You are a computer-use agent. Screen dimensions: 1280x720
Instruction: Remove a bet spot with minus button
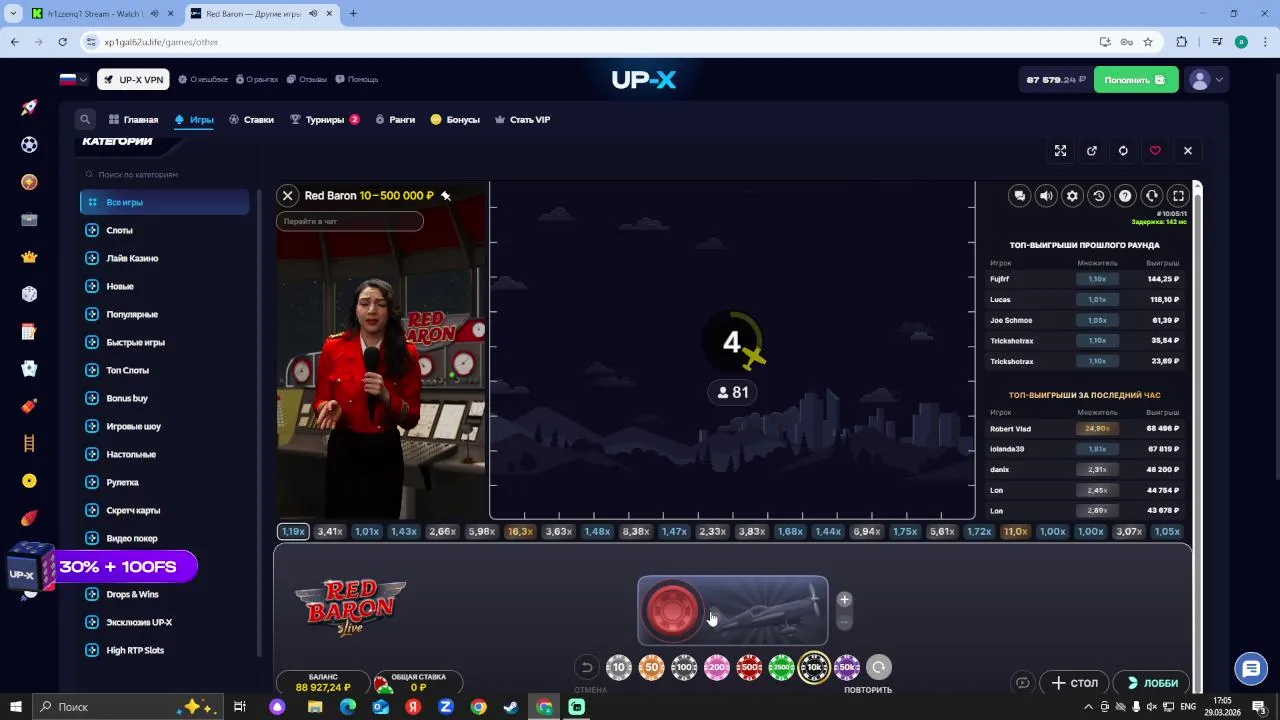pos(844,622)
